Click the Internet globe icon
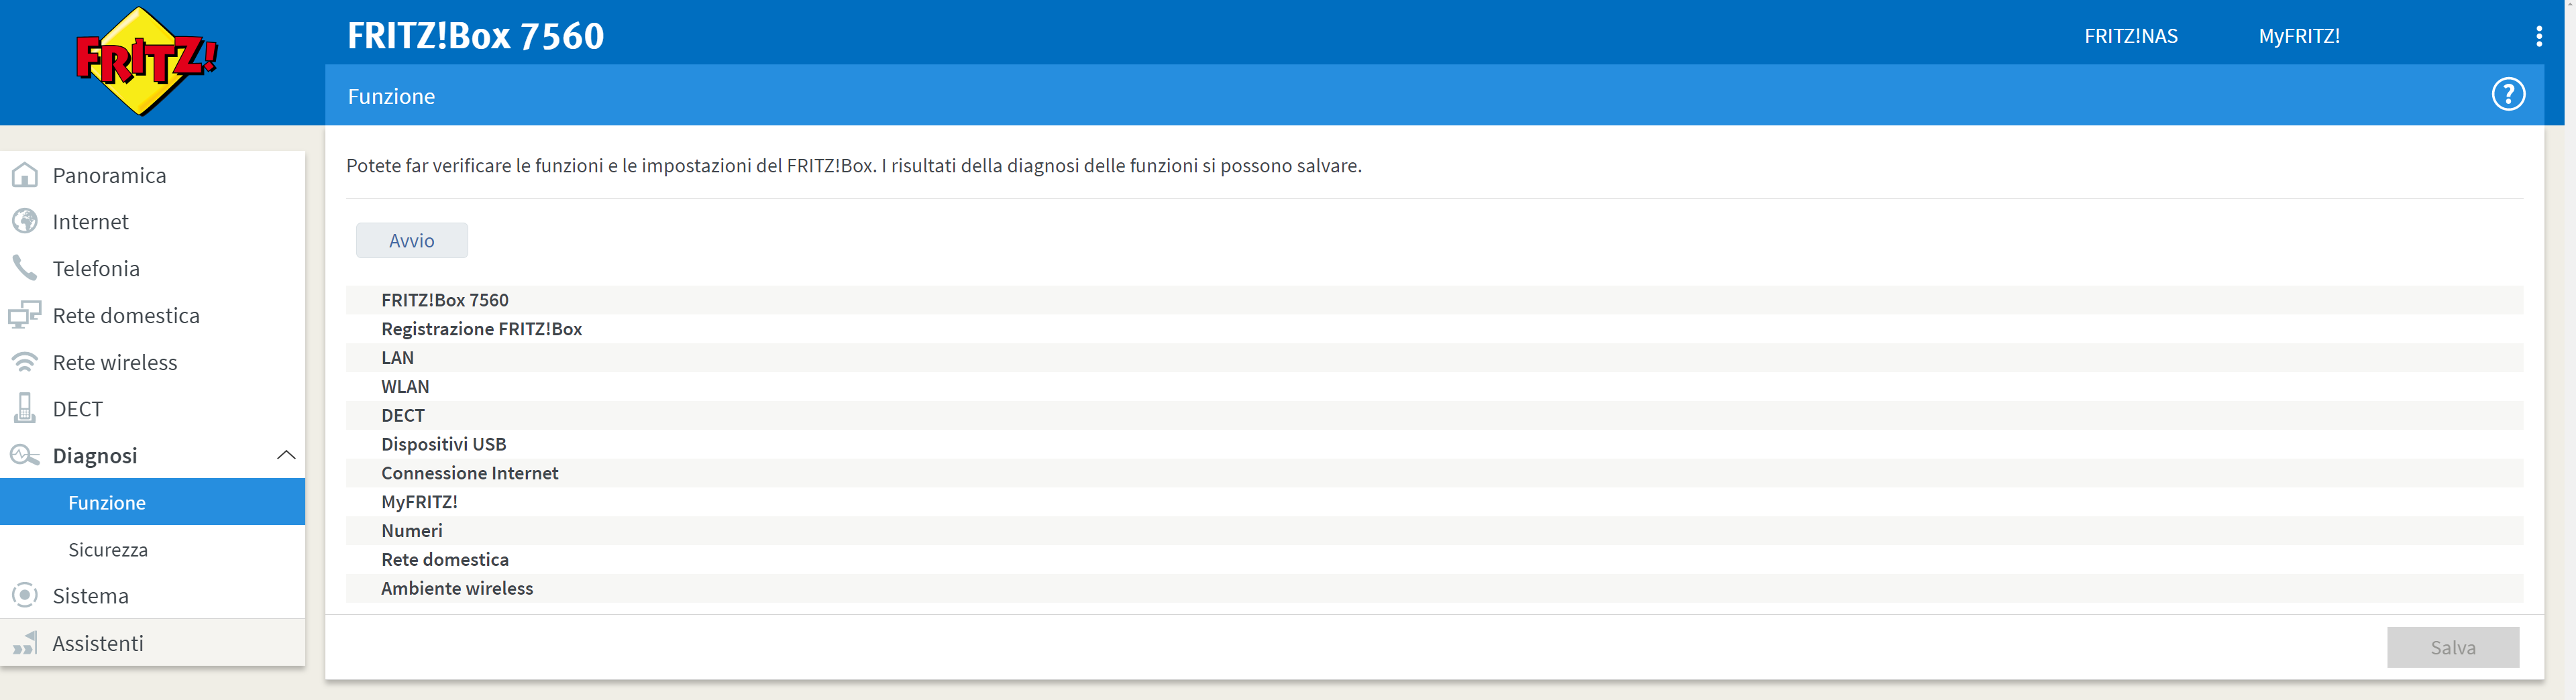Image resolution: width=2576 pixels, height=700 pixels. point(25,221)
